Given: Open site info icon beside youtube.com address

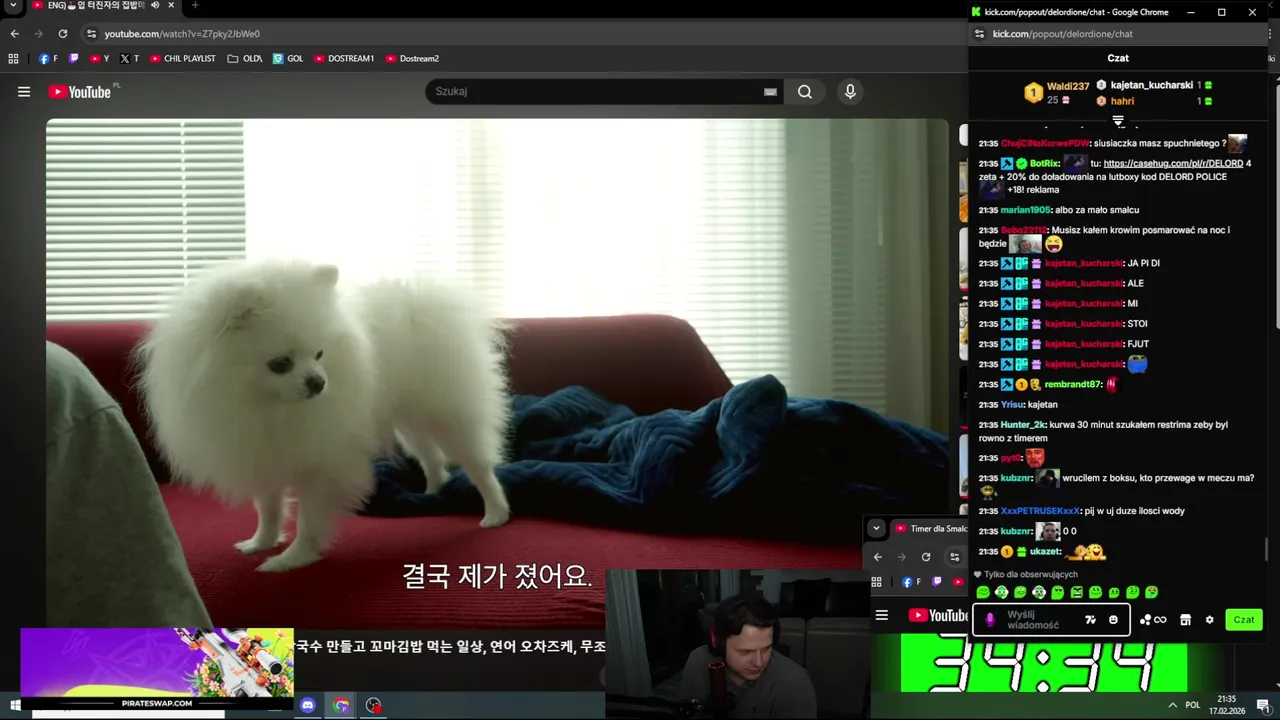Looking at the screenshot, I should [x=91, y=34].
